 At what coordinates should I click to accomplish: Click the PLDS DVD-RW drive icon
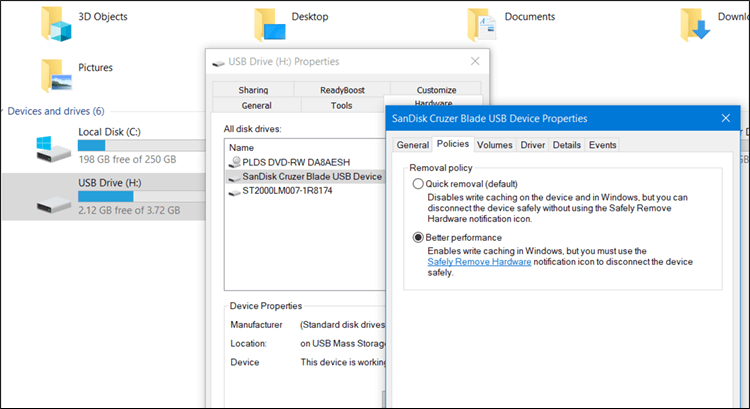[235, 161]
